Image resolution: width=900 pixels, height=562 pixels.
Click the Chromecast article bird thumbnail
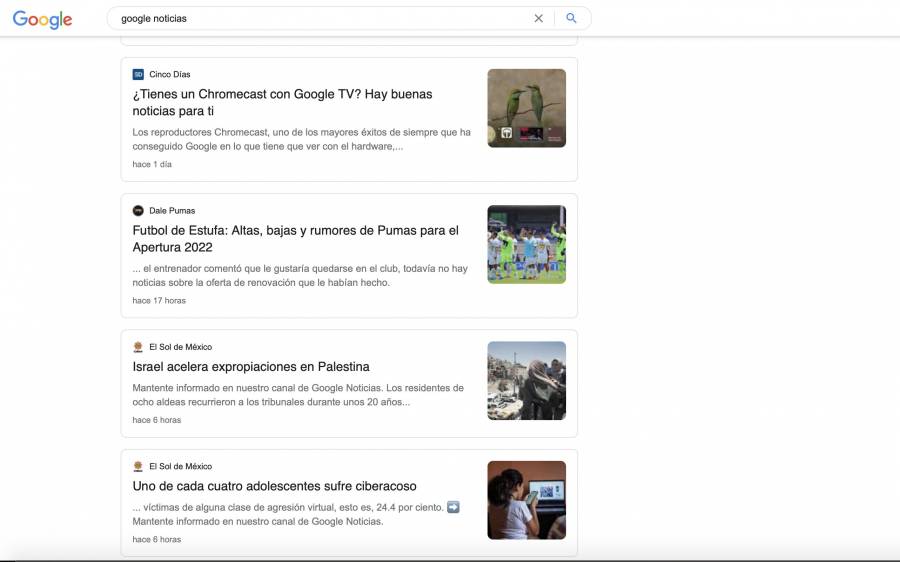click(526, 108)
